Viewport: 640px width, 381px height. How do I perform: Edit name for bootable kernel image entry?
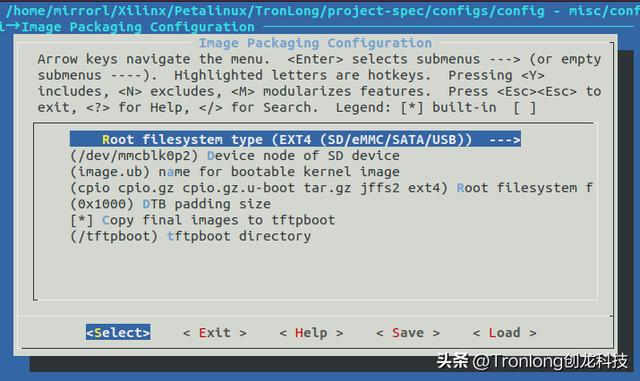pyautogui.click(x=235, y=172)
